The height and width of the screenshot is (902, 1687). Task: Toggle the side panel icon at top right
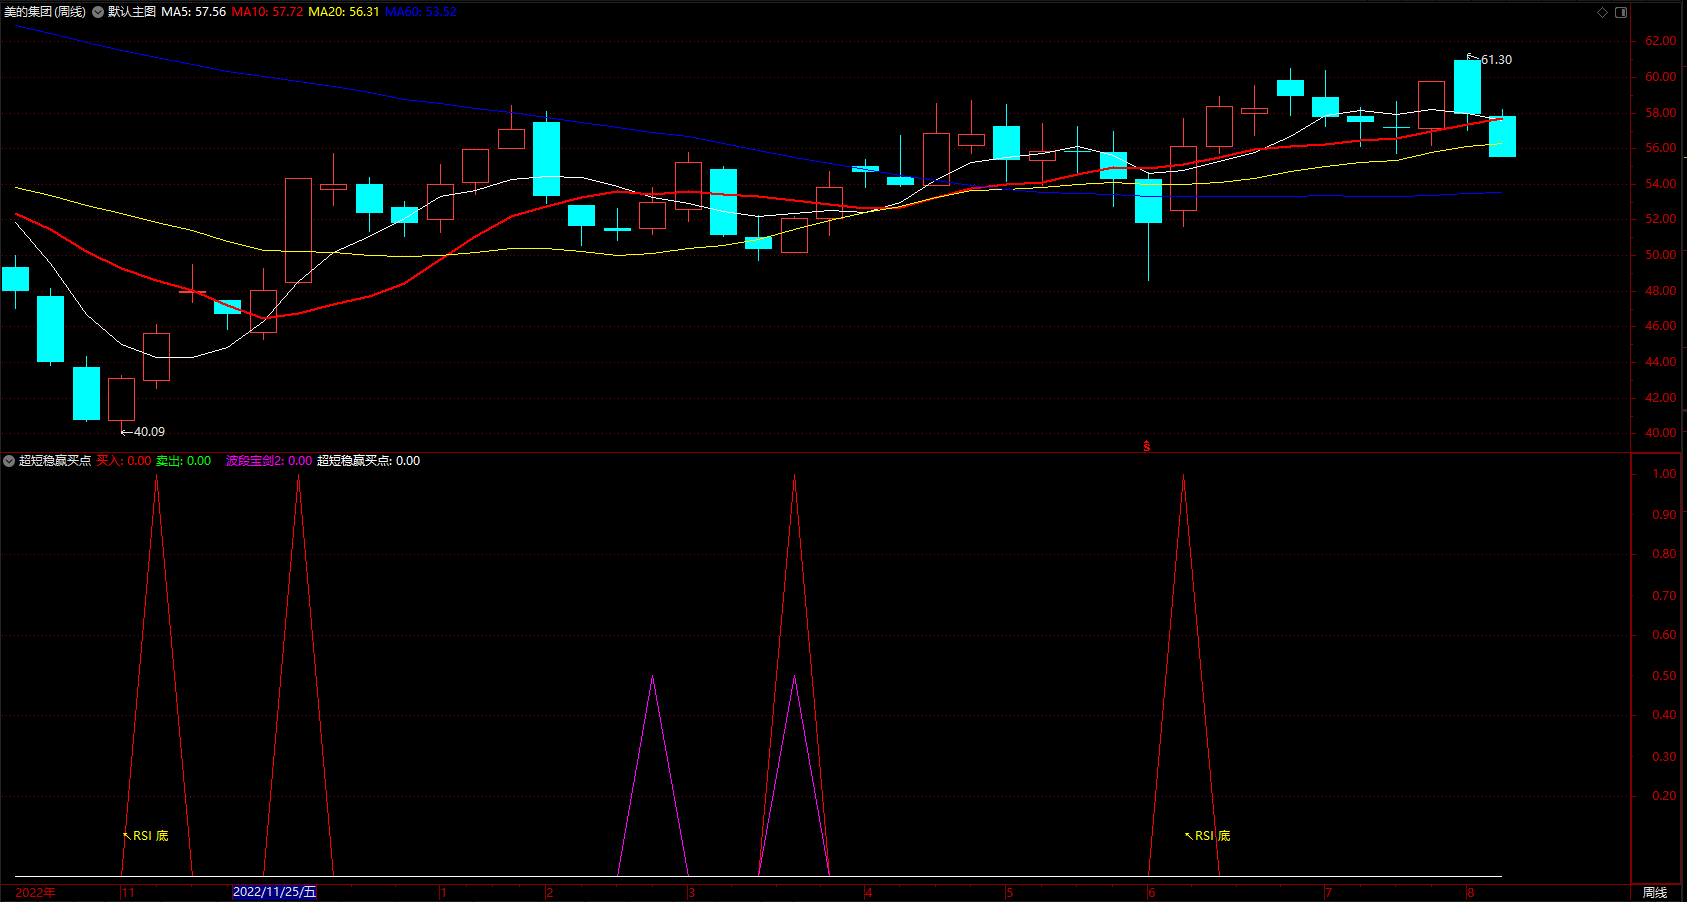point(1621,12)
